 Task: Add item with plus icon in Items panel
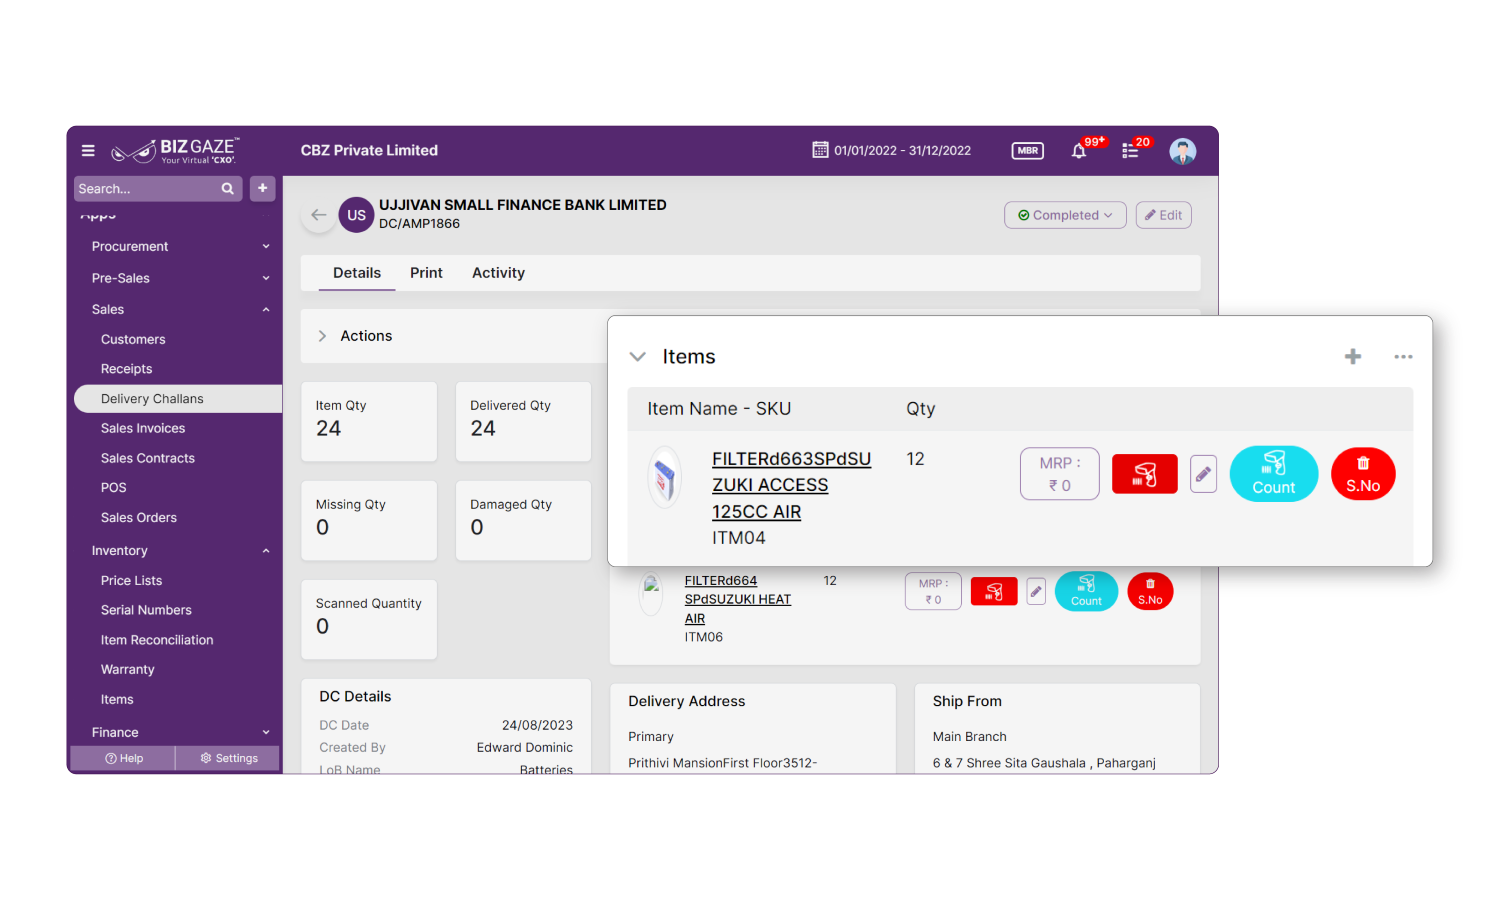(x=1353, y=357)
